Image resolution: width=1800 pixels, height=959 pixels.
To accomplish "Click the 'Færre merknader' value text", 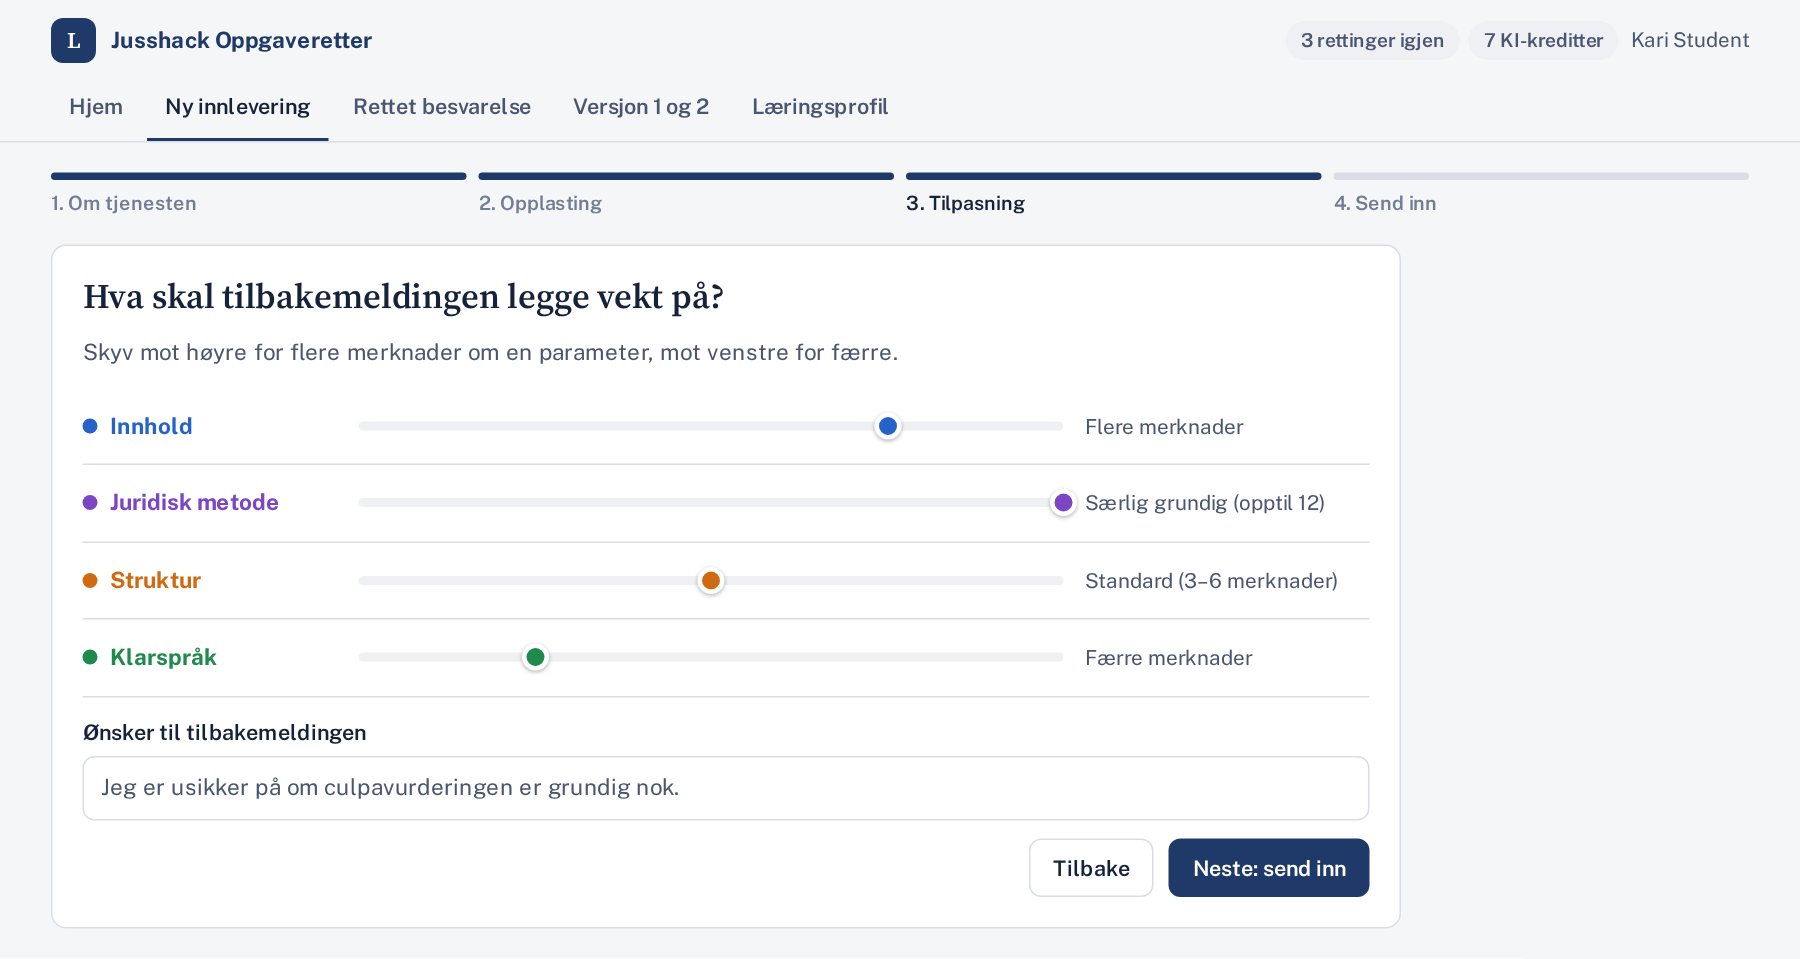I will [1168, 658].
